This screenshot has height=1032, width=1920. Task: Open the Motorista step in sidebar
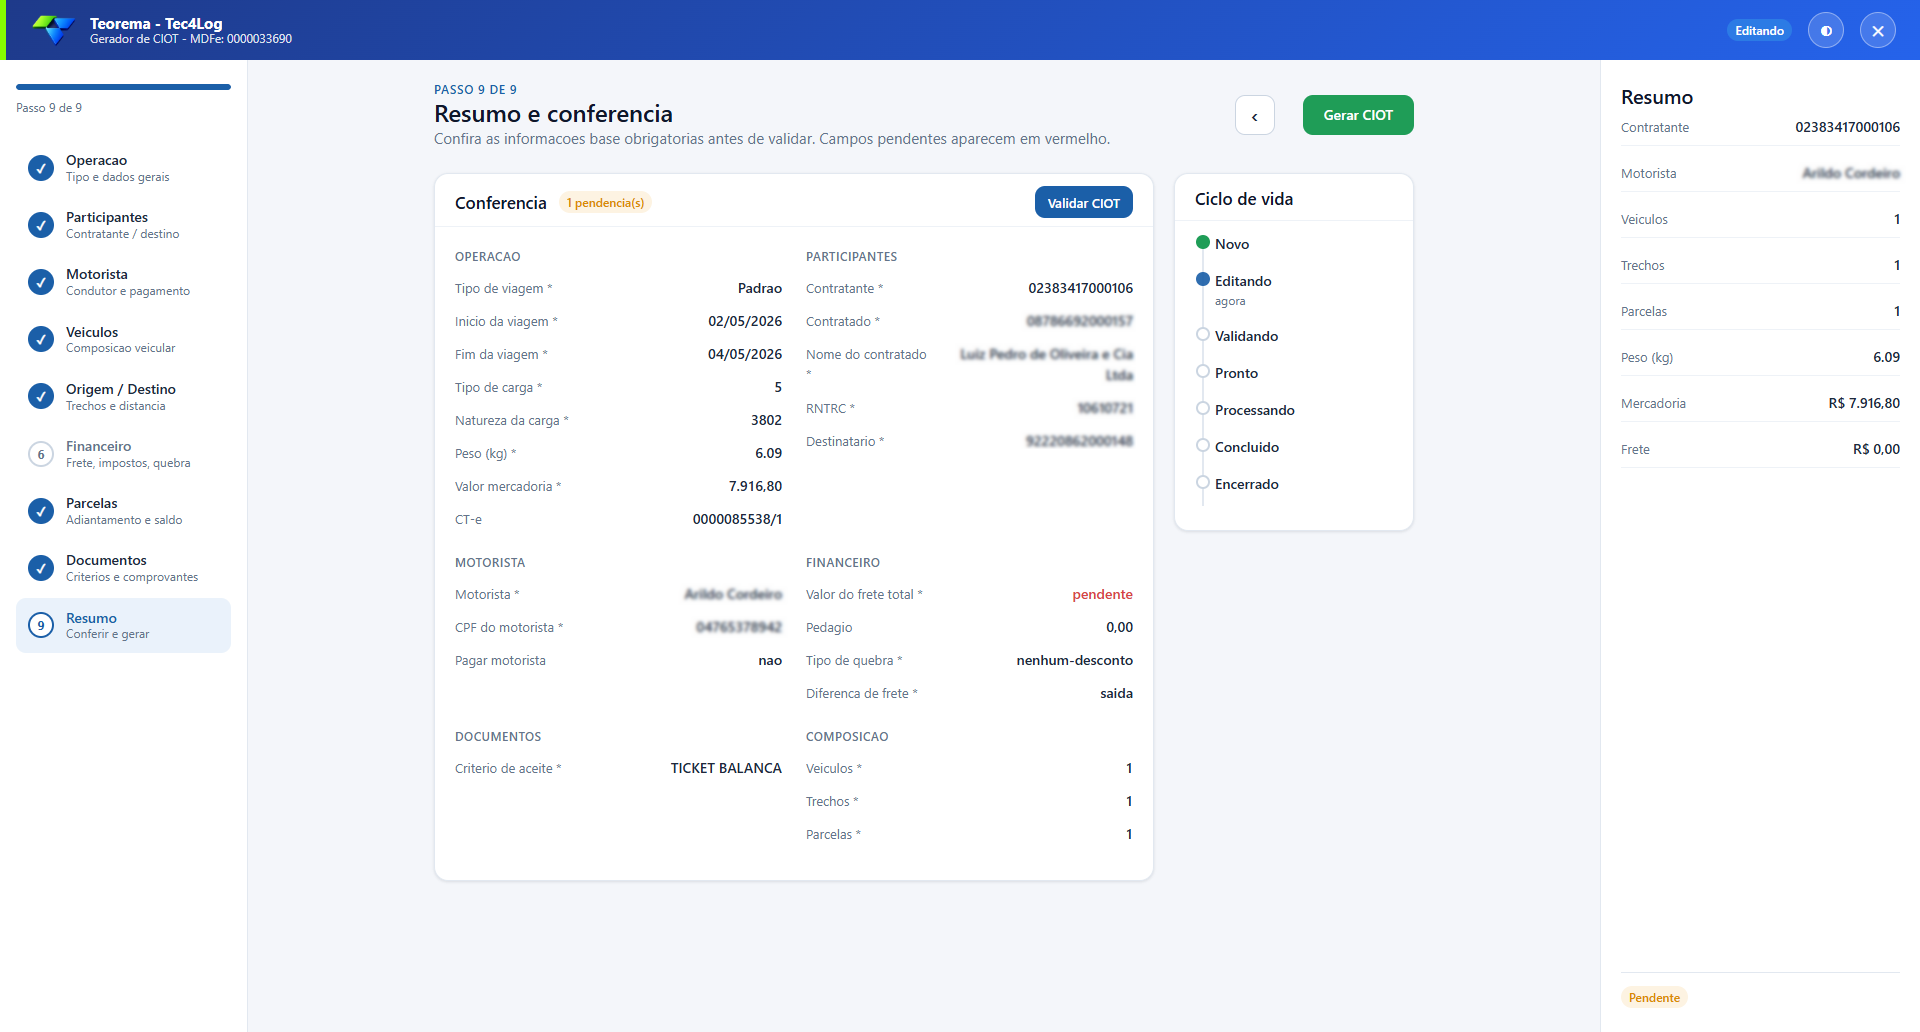123,282
